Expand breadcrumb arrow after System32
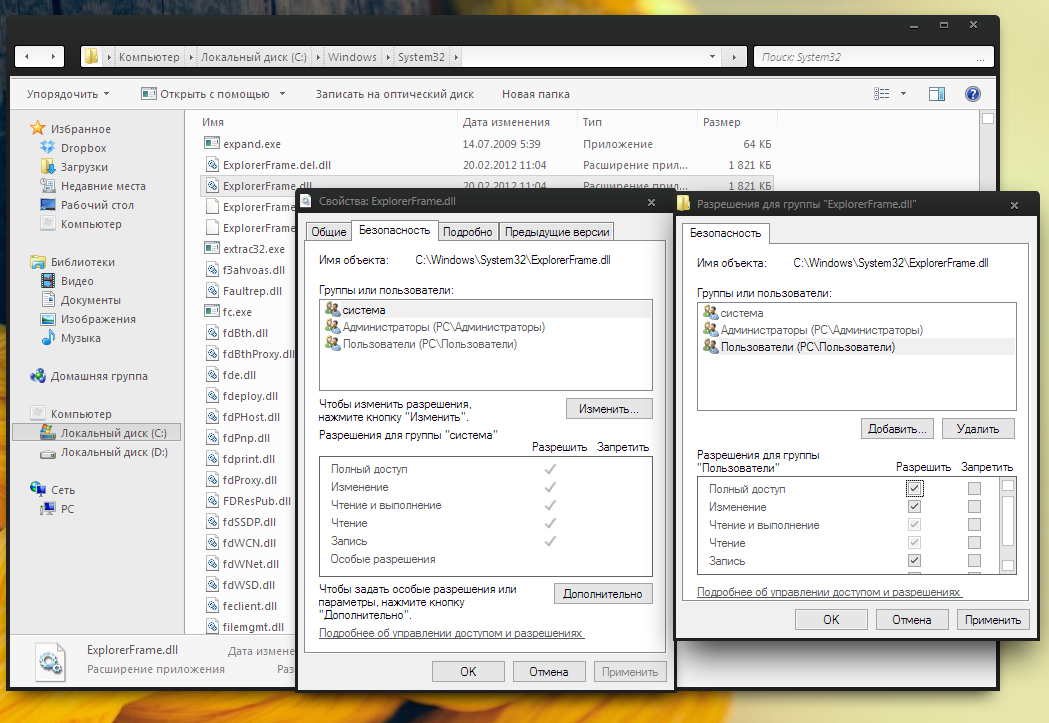 pyautogui.click(x=456, y=57)
